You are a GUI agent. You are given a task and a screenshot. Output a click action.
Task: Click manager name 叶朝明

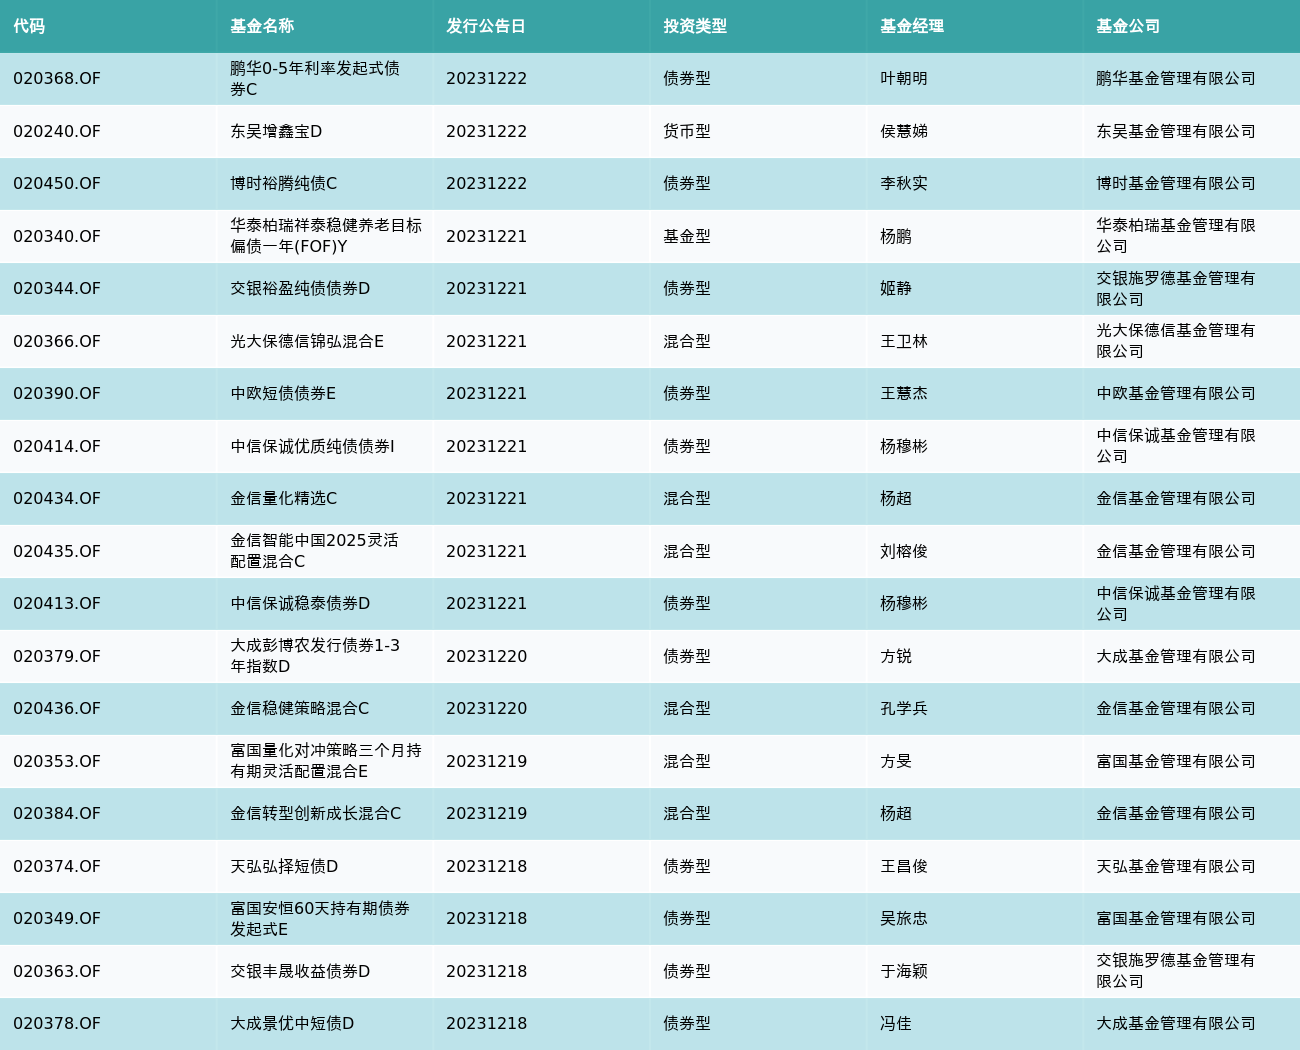tap(904, 79)
